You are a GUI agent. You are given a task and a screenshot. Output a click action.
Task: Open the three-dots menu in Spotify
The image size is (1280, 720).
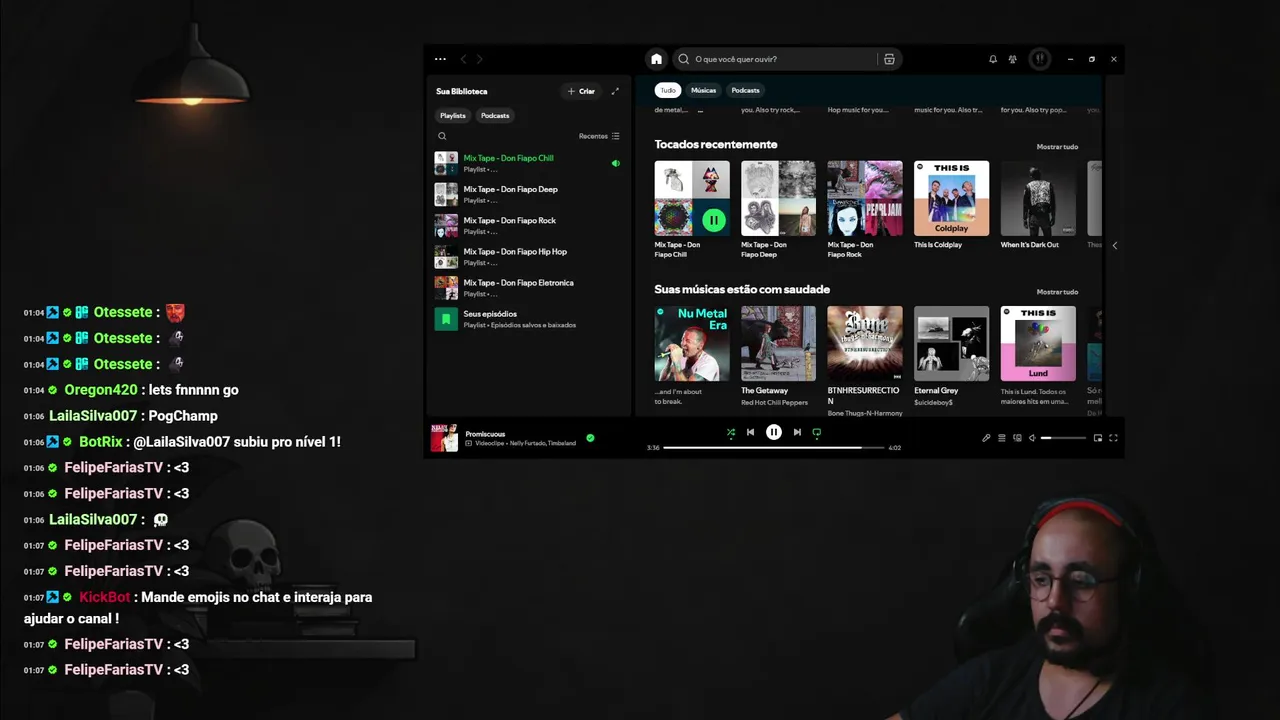440,59
